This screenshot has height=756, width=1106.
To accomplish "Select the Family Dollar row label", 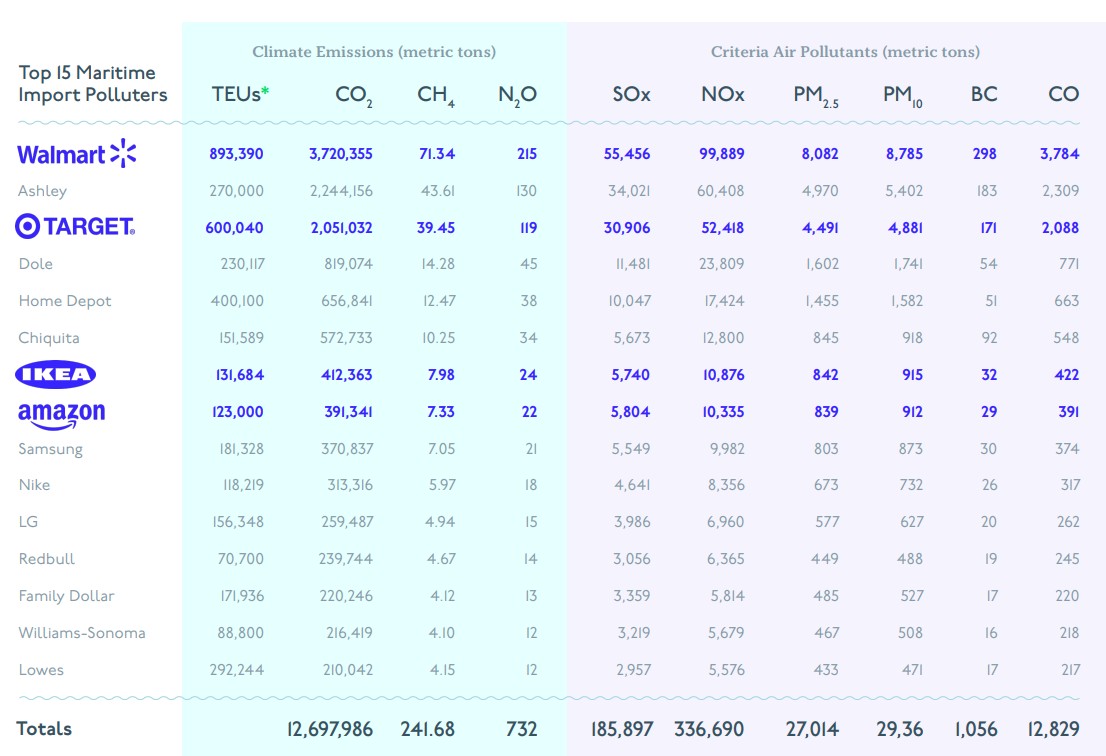I will 66,596.
